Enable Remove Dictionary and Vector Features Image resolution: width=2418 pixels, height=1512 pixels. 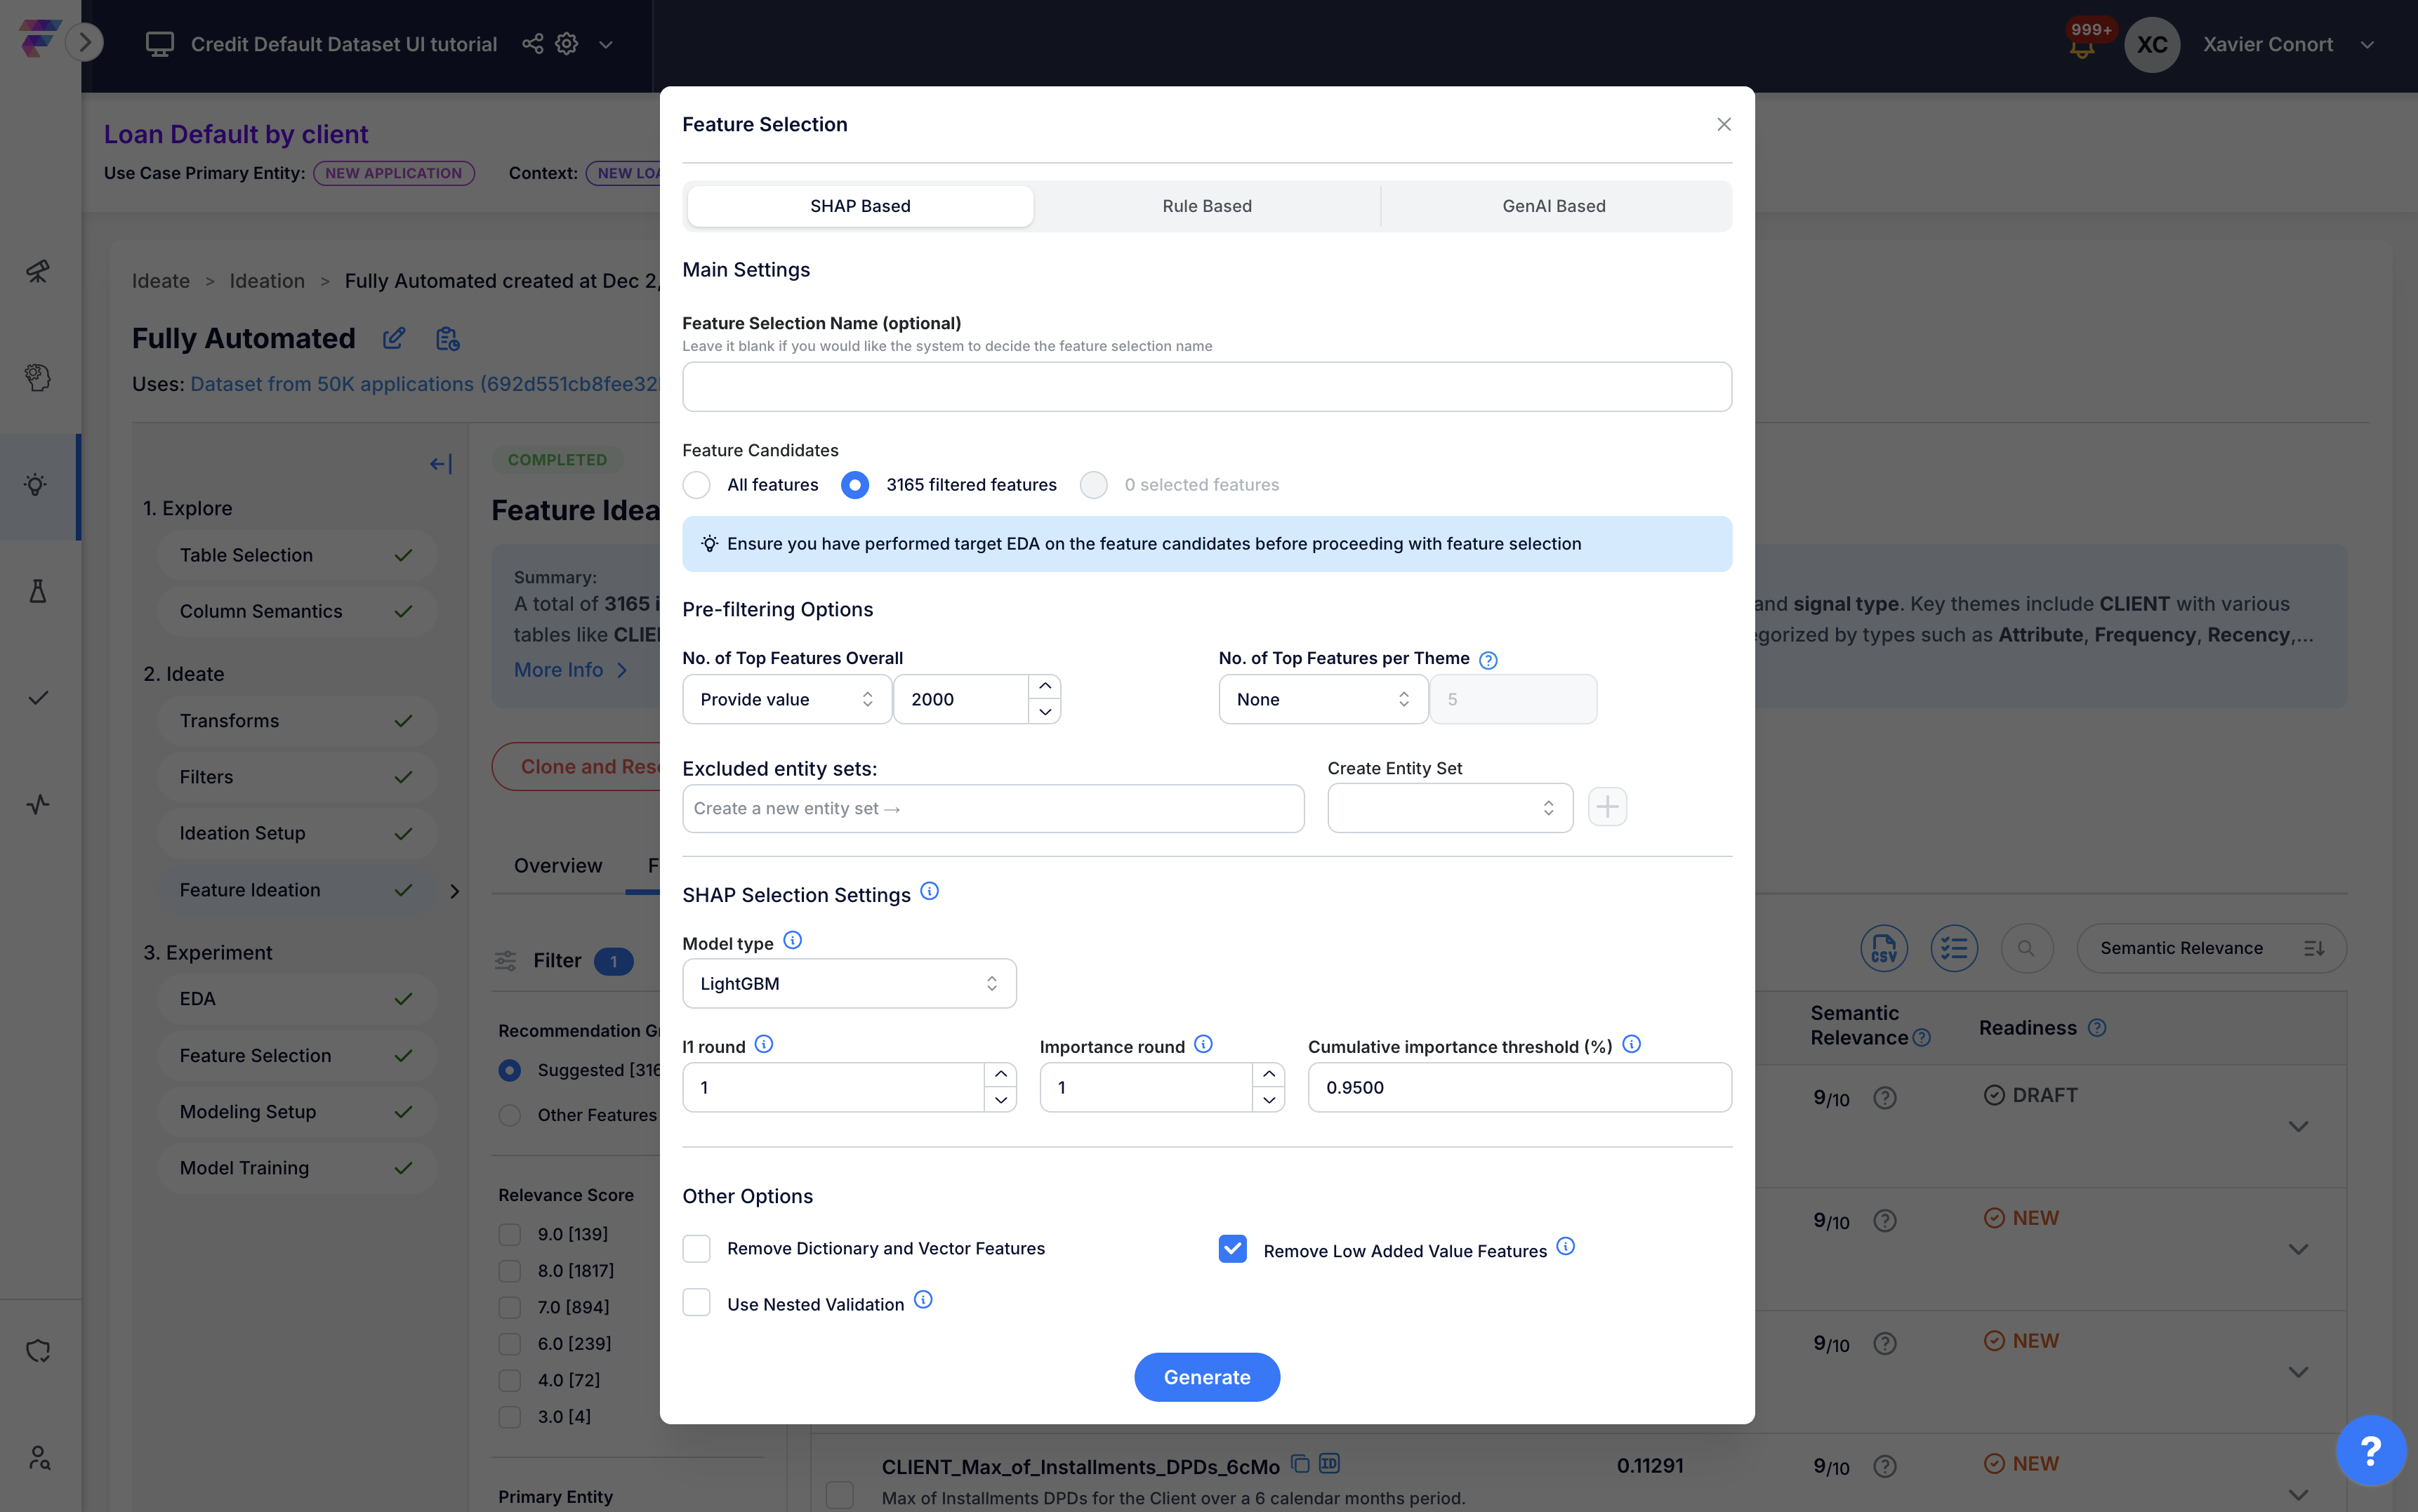697,1249
